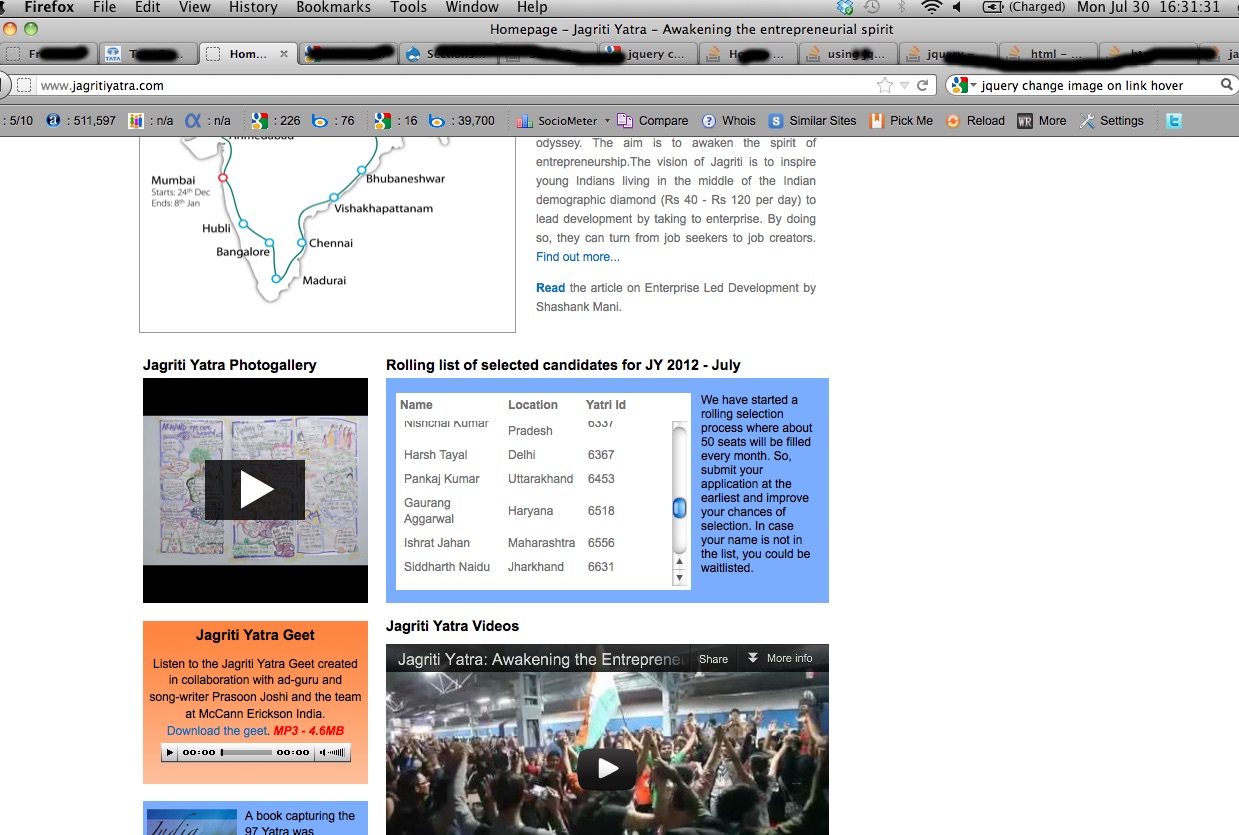Open the search engine selector dropdown
This screenshot has height=835, width=1239.
pyautogui.click(x=964, y=85)
